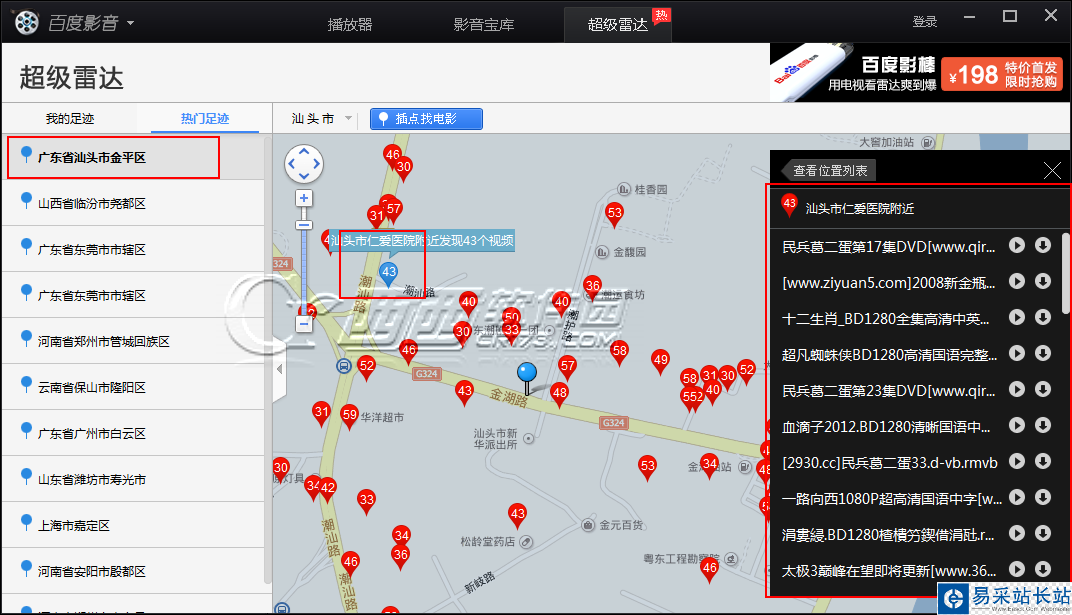Click the map zoom slider handle
This screenshot has height=615, width=1072.
[304, 225]
